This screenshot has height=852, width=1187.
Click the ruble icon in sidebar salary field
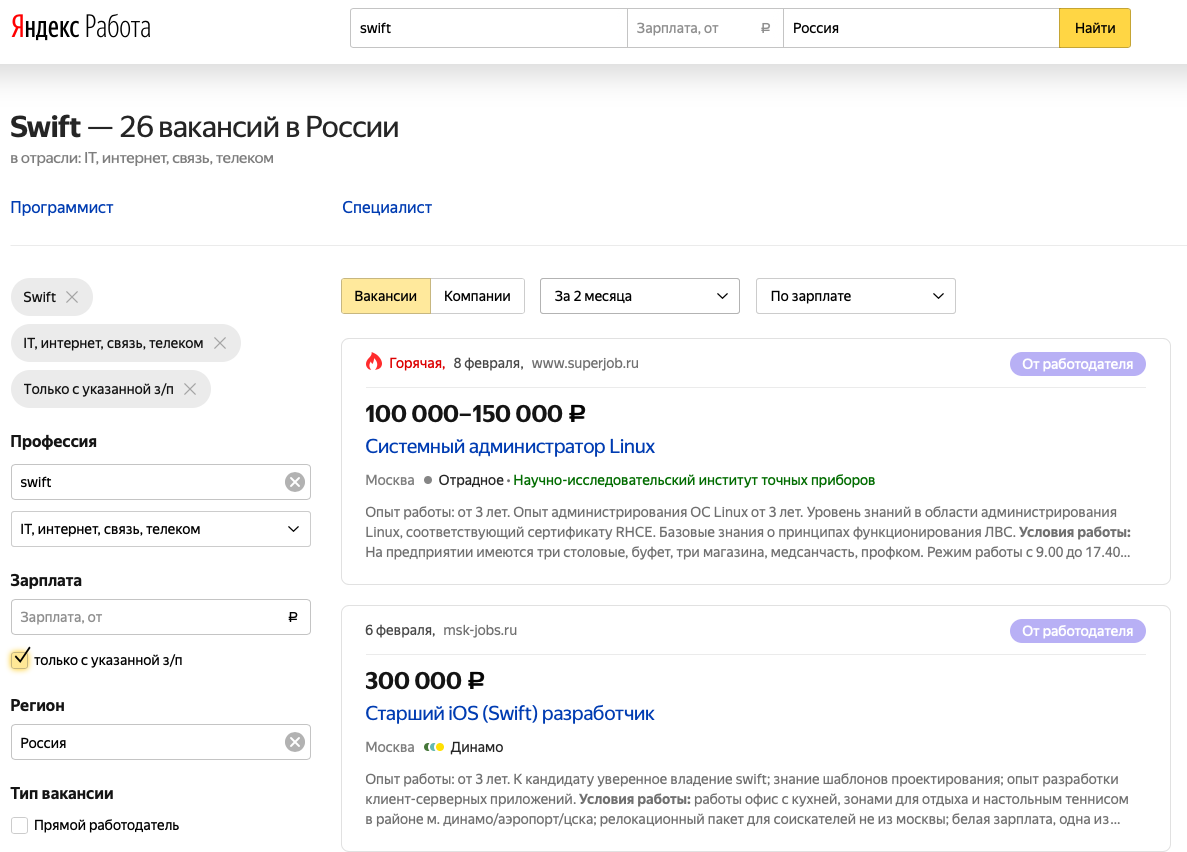pos(293,617)
